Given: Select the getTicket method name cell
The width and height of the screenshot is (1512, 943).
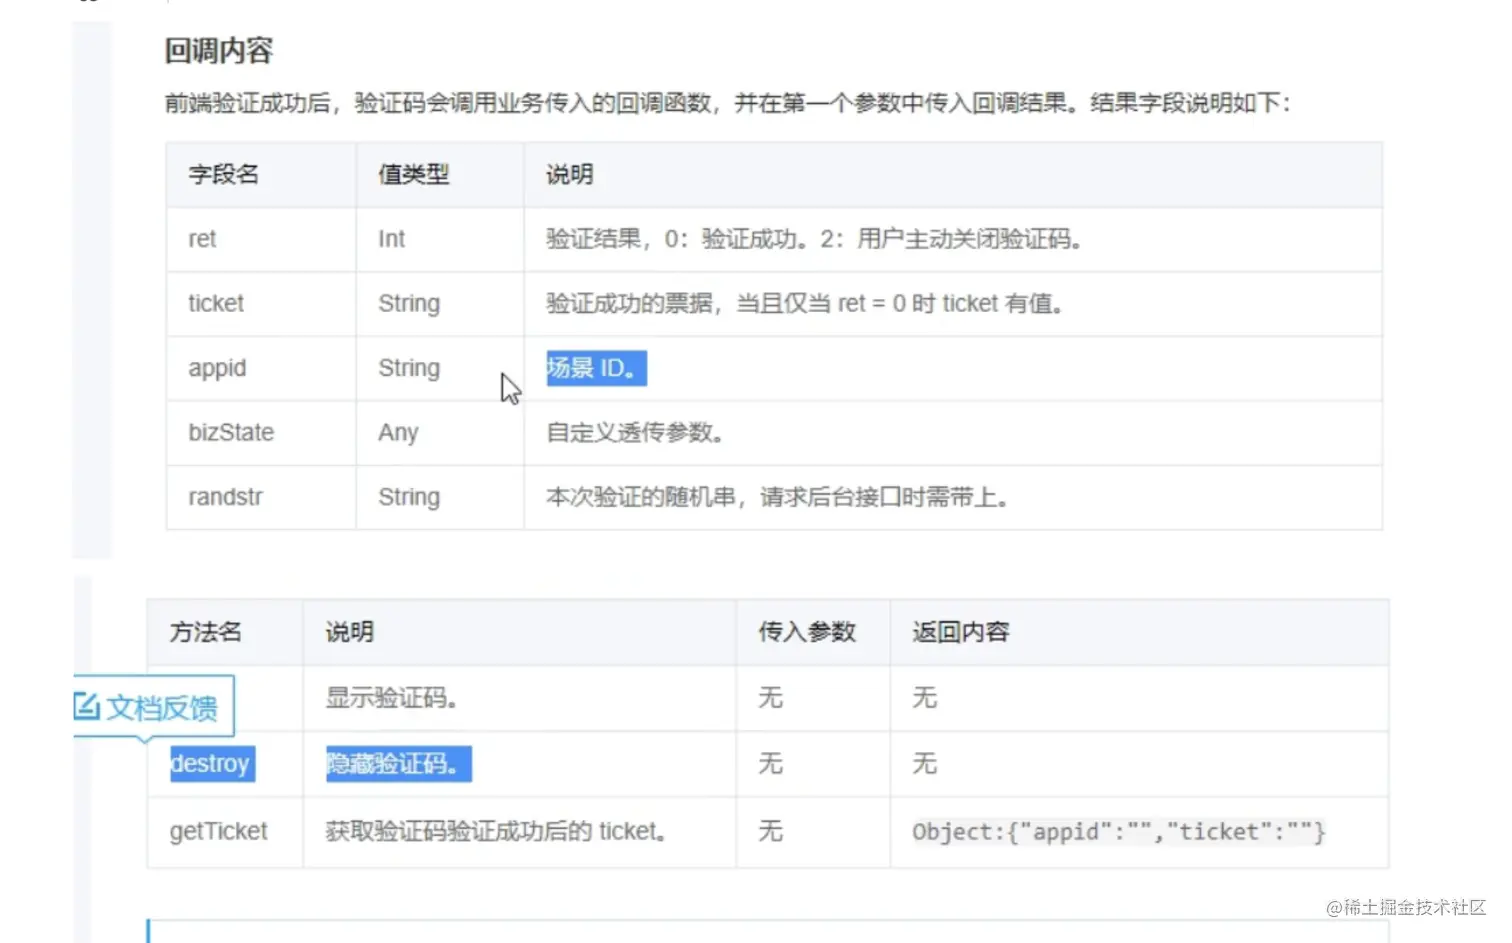Looking at the screenshot, I should click(219, 831).
